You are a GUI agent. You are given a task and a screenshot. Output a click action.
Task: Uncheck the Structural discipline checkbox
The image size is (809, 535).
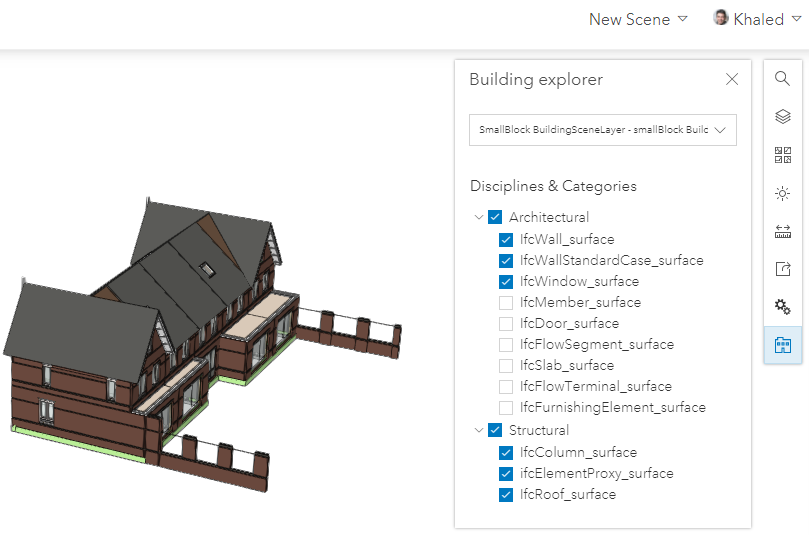click(x=495, y=430)
